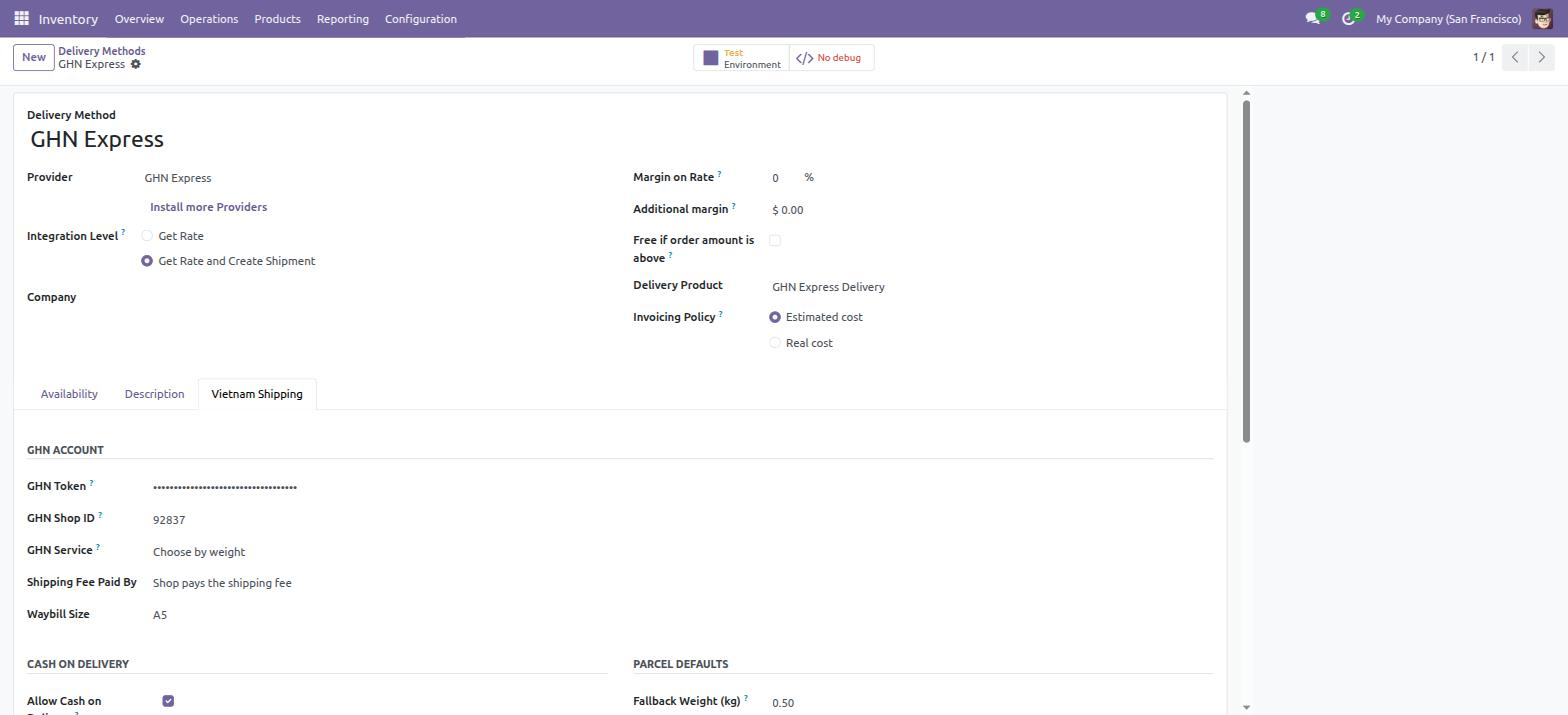Select the Vietnam Shipping tab
This screenshot has height=715, width=1568.
click(257, 394)
